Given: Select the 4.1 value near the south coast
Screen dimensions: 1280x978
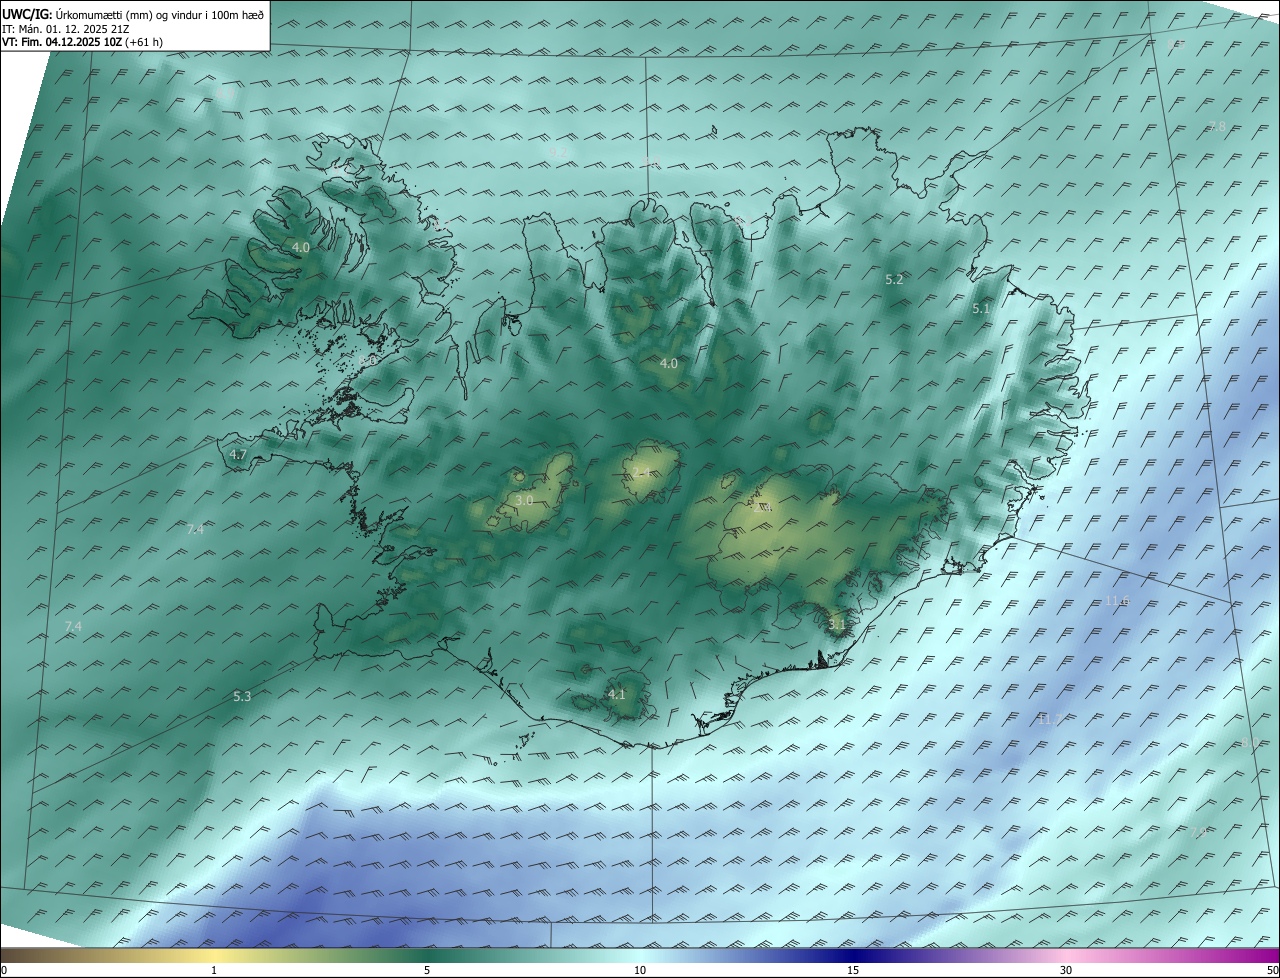Looking at the screenshot, I should [x=616, y=694].
